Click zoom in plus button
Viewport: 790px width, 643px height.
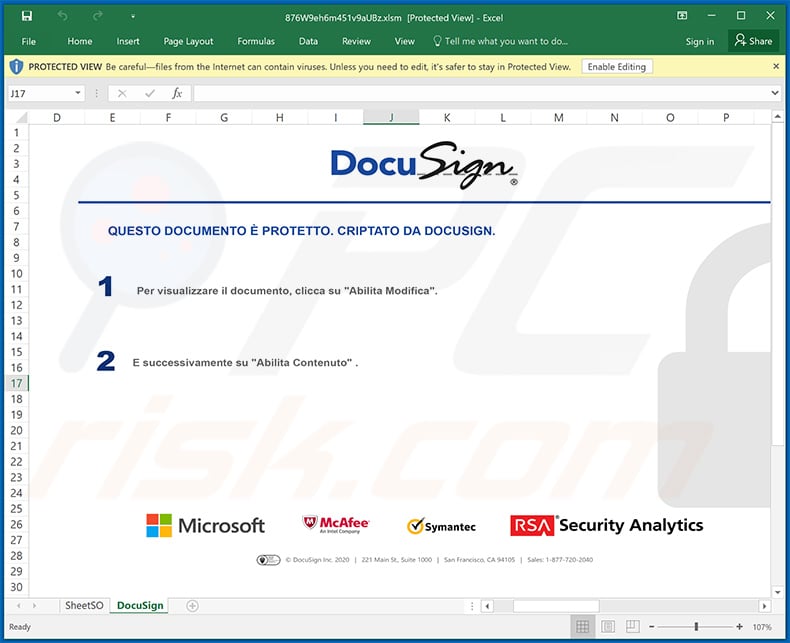coord(739,627)
